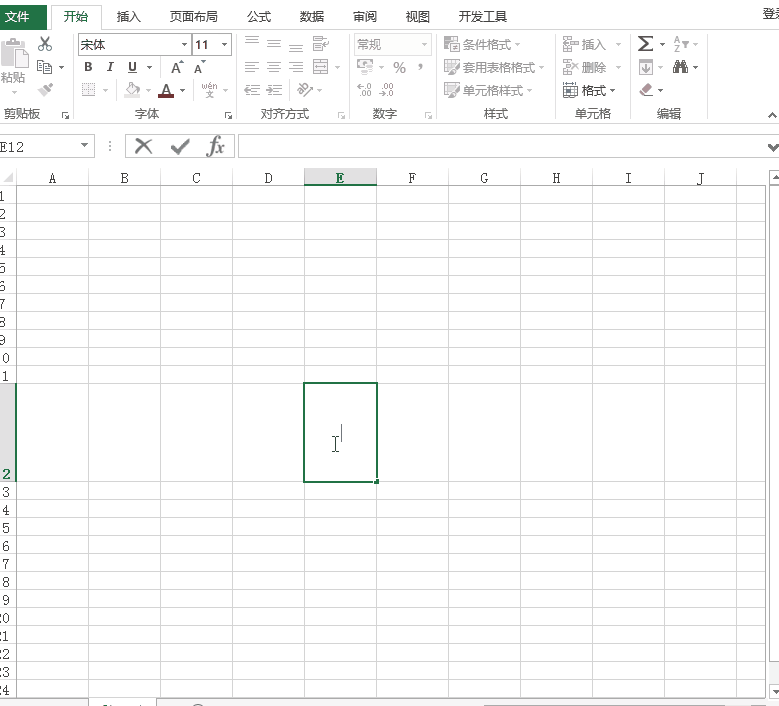Viewport: 779px width, 706px height.
Task: Open the font size dropdown showing 11
Action: tap(224, 45)
